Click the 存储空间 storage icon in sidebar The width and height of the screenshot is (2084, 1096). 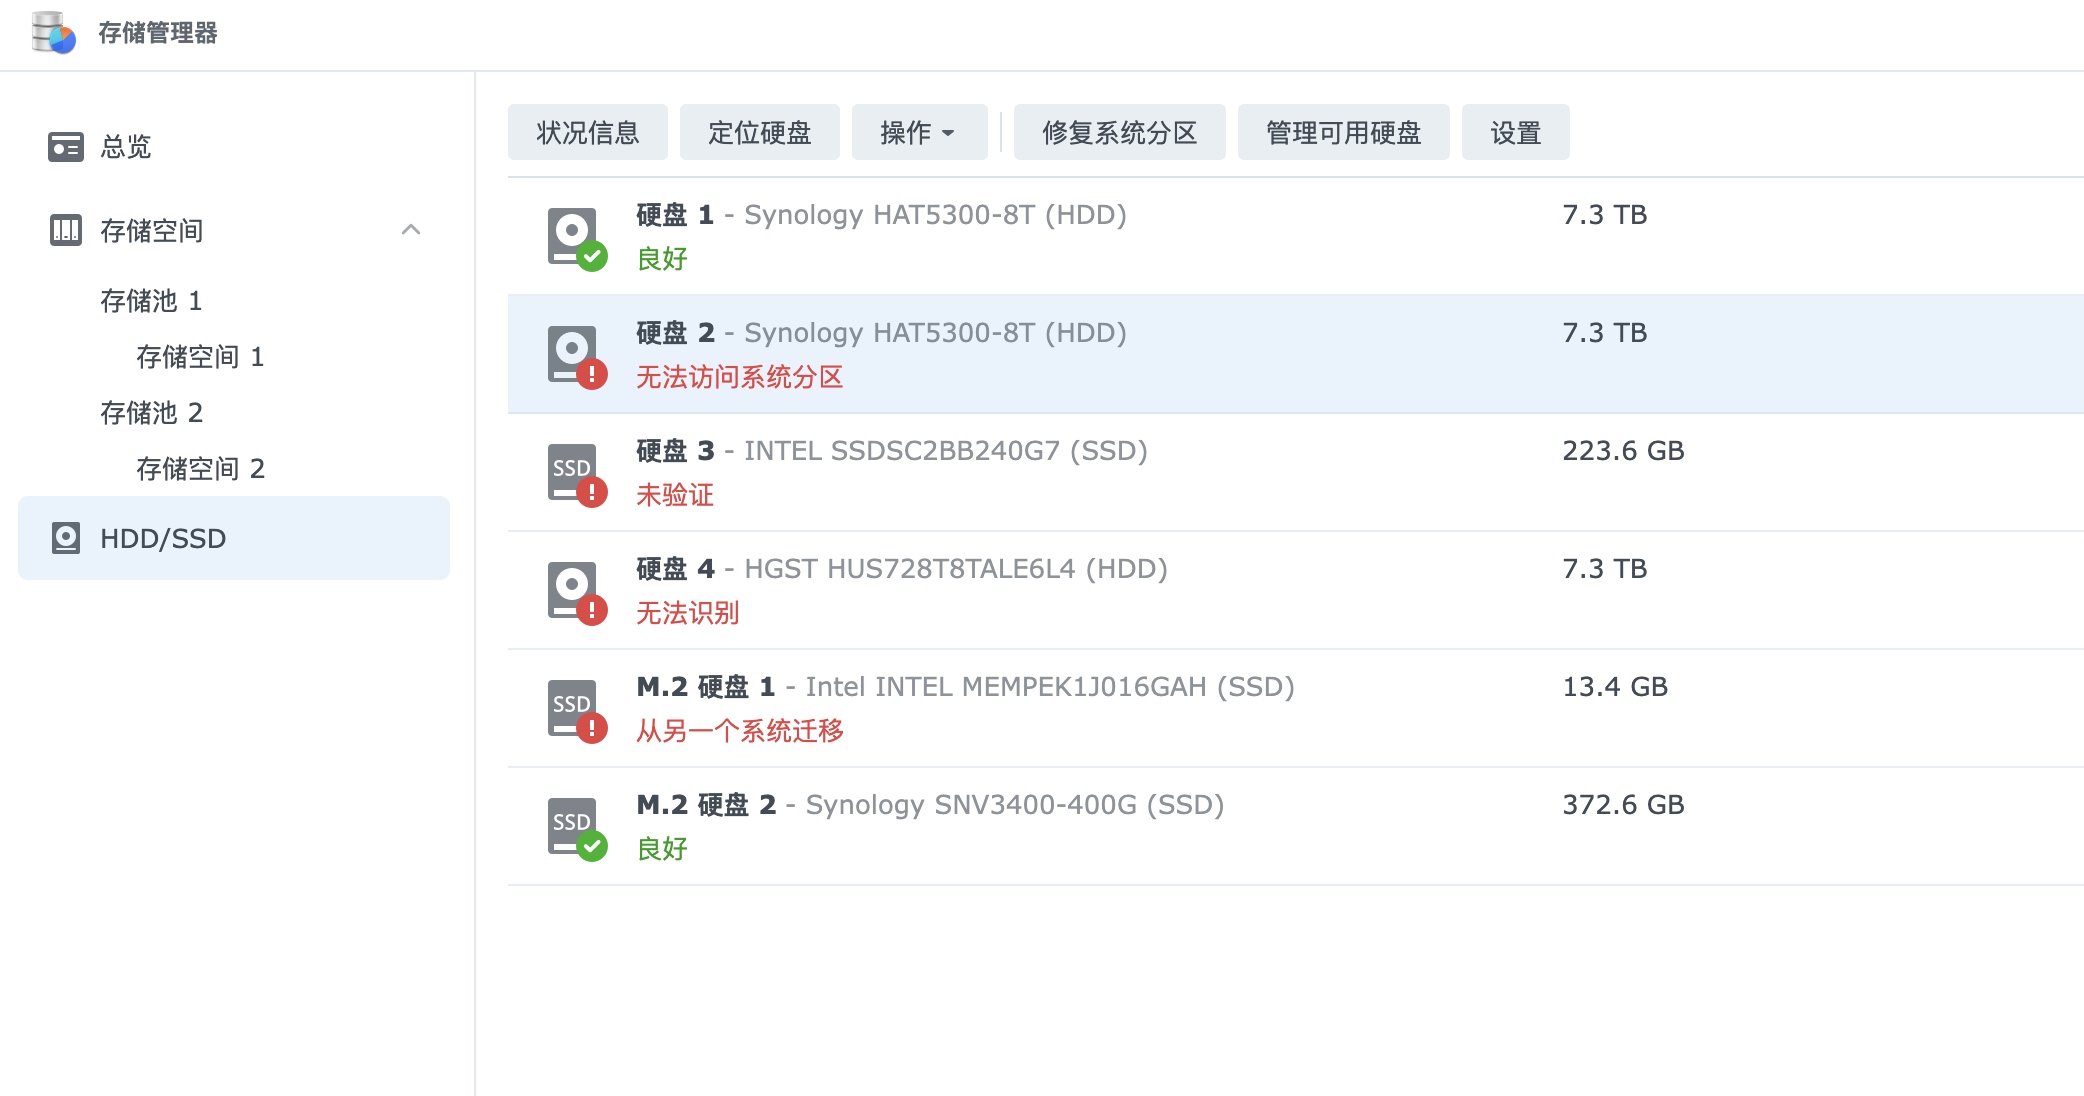coord(66,230)
